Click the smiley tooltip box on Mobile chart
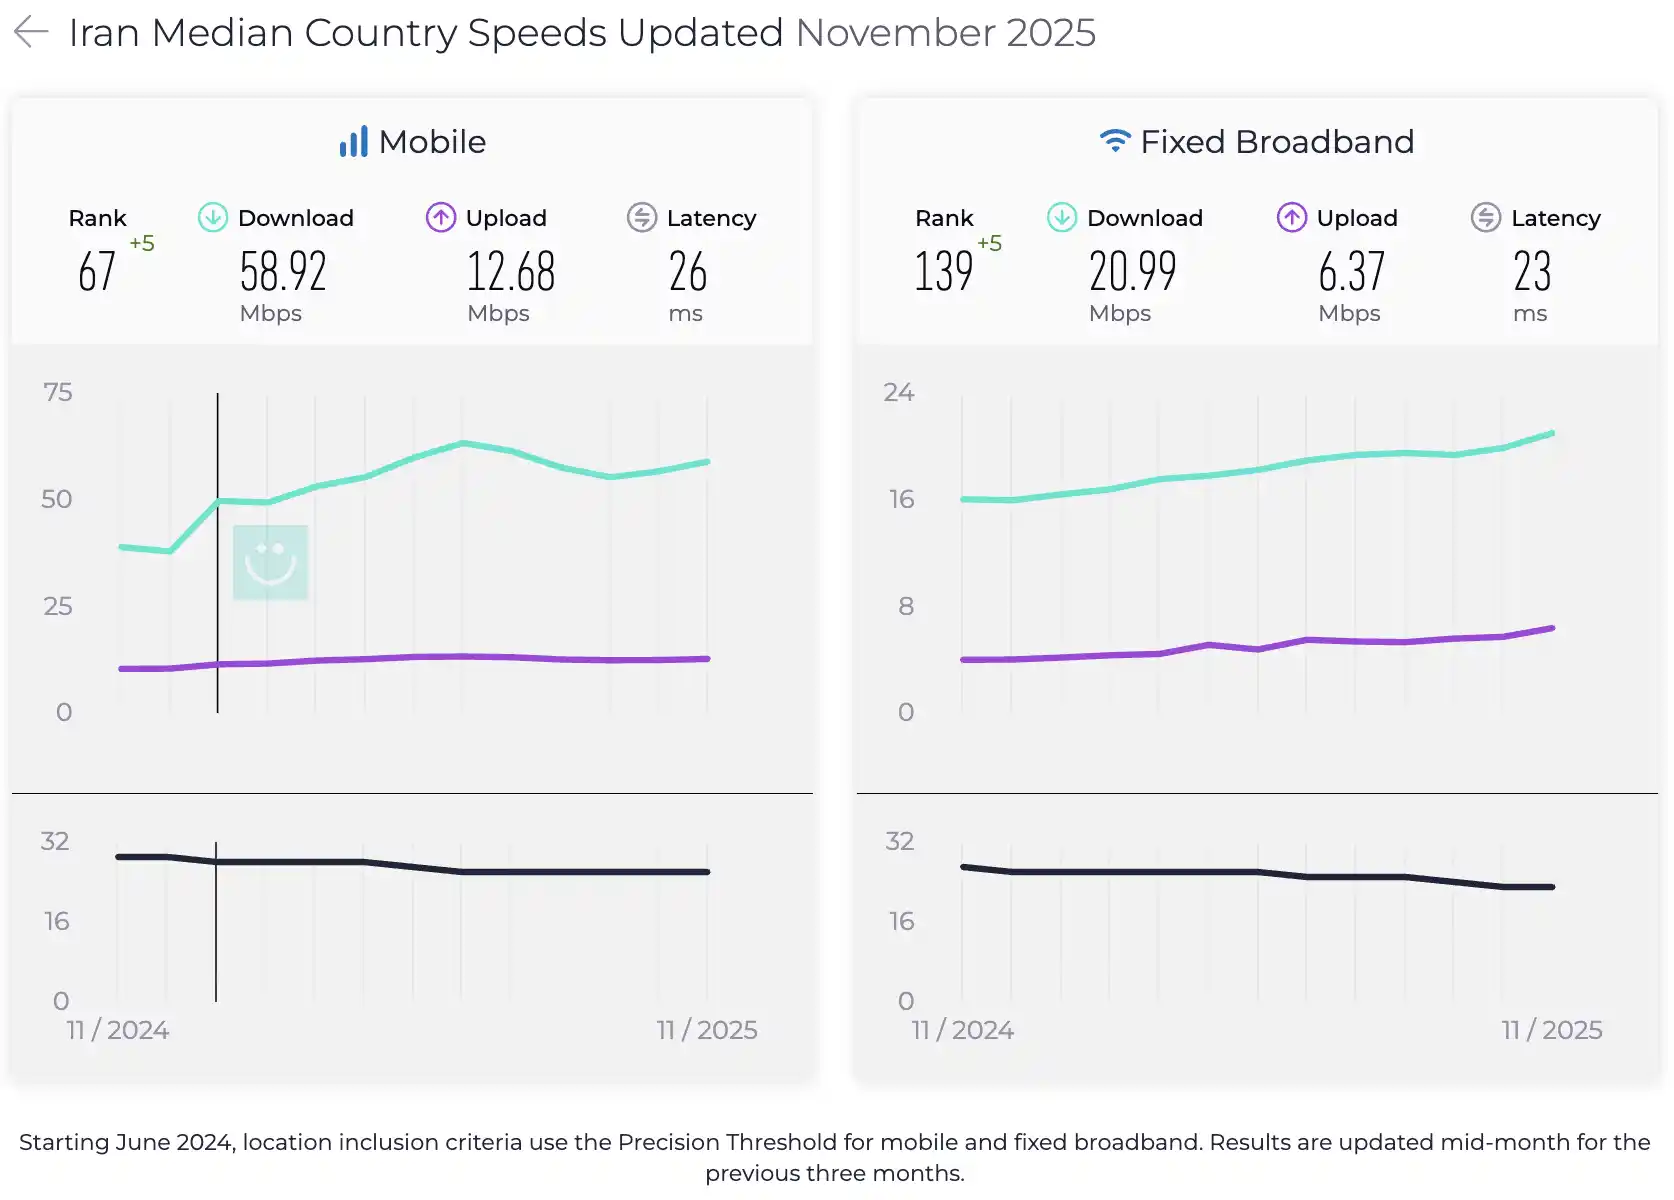Screen dimensions: 1674x1200 click(270, 562)
